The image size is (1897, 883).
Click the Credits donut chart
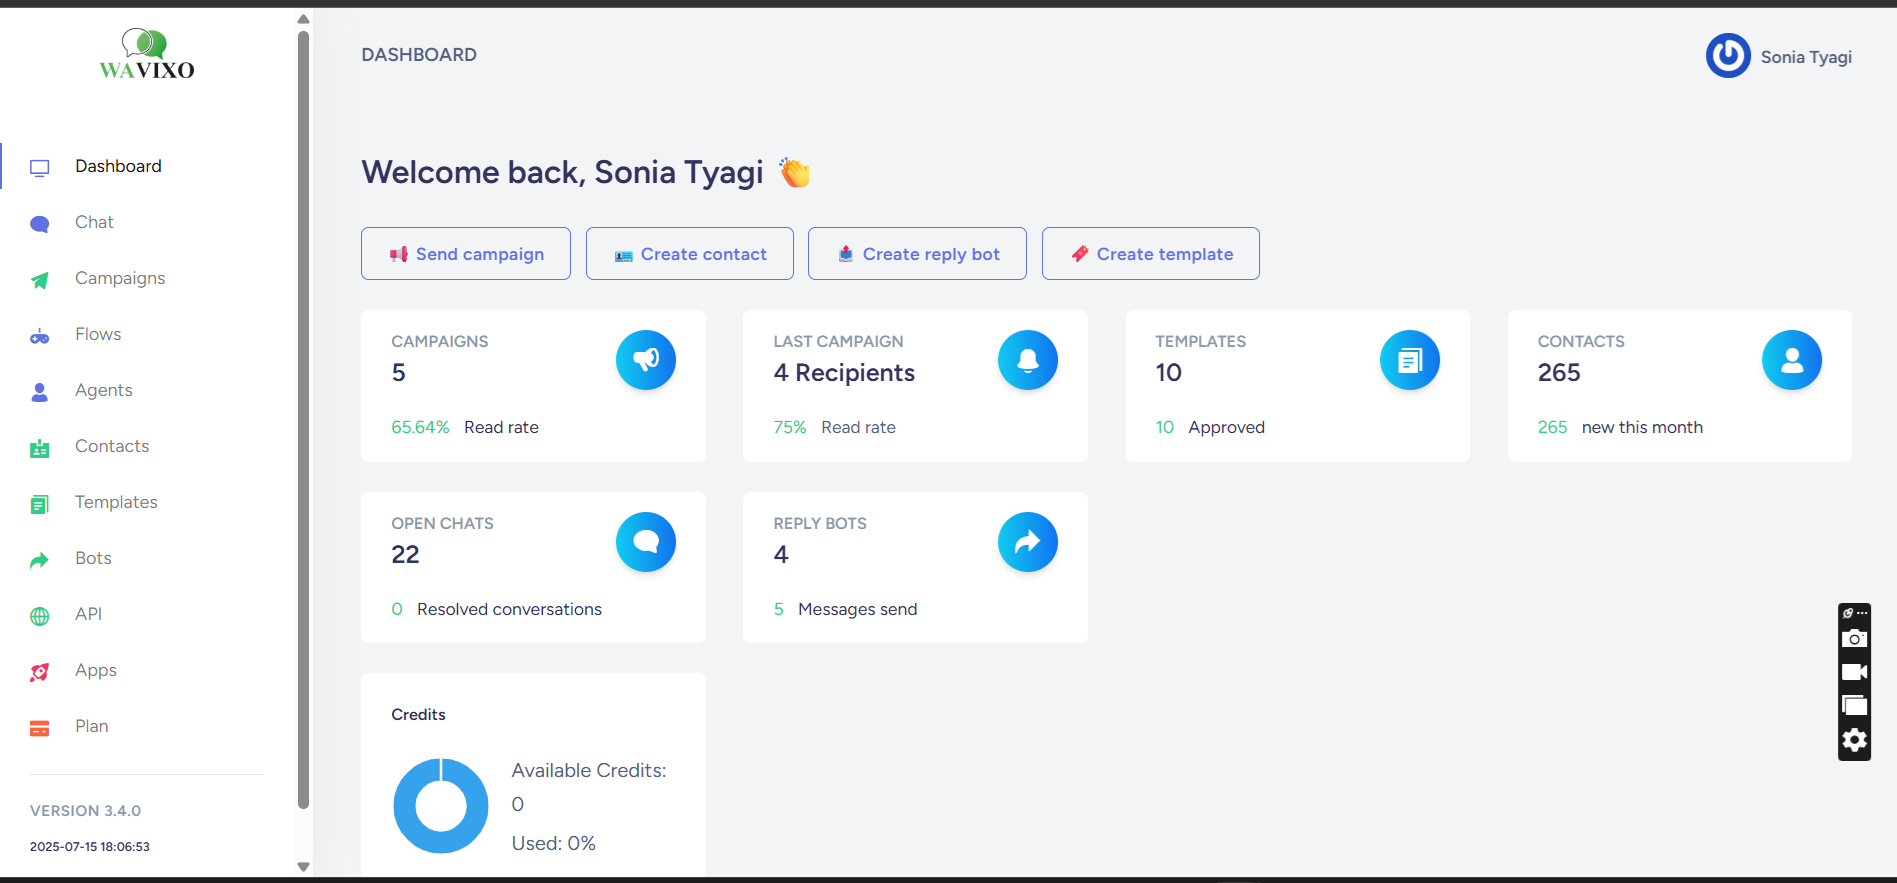point(441,806)
